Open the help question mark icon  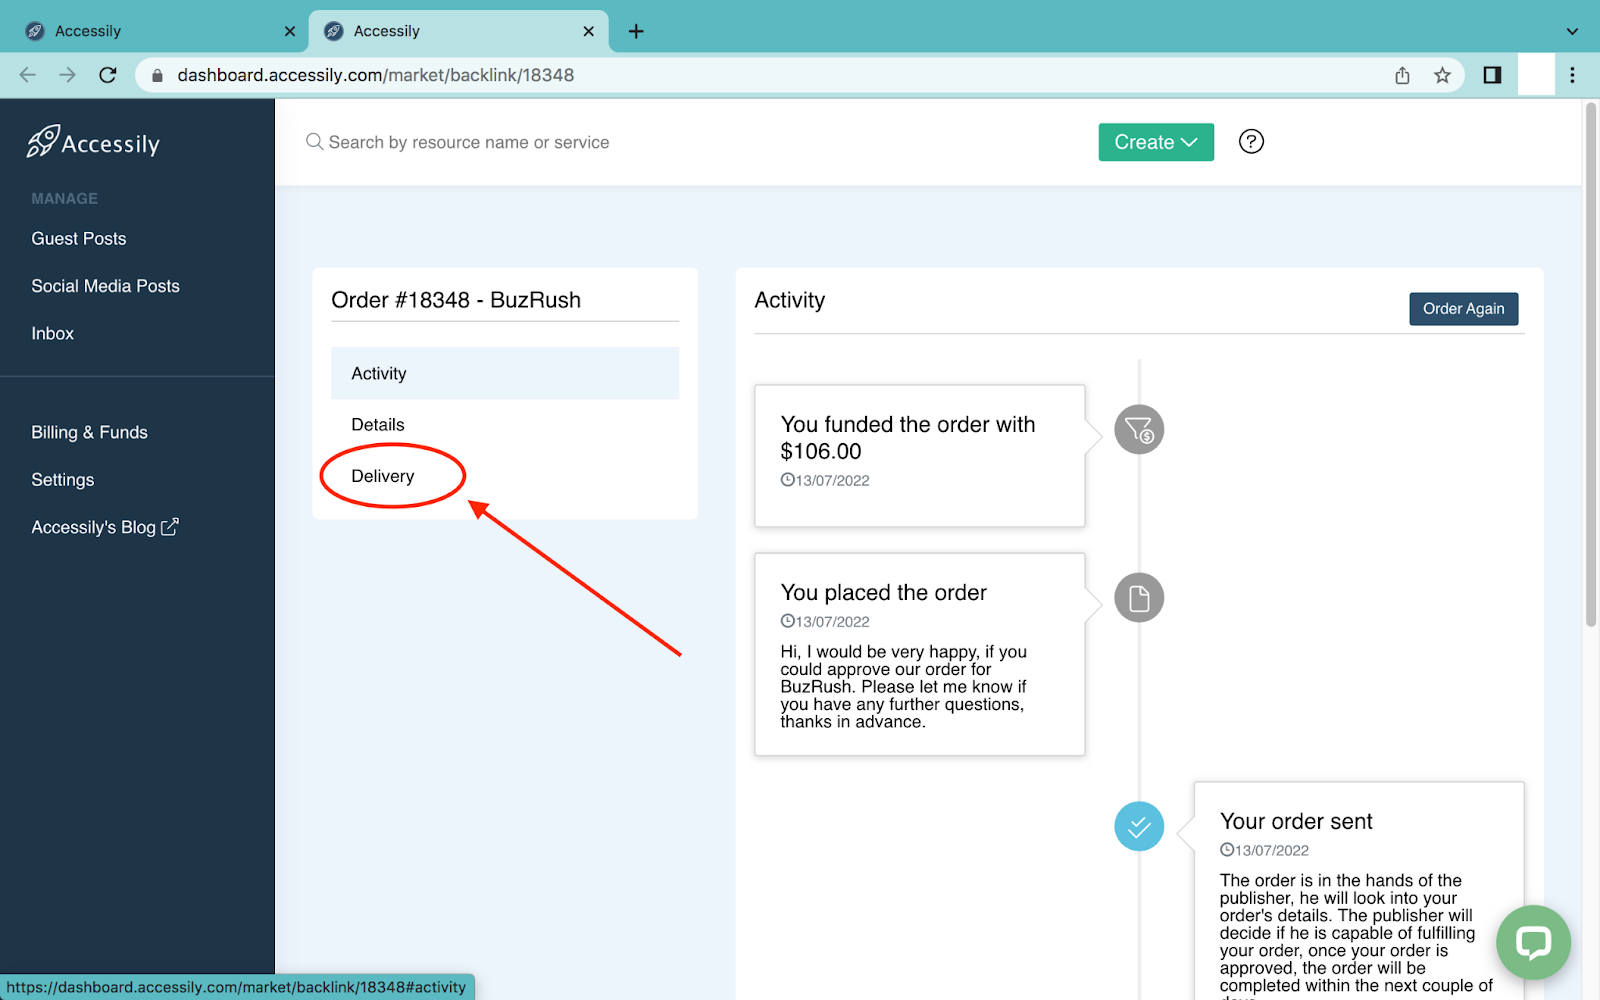pos(1251,142)
